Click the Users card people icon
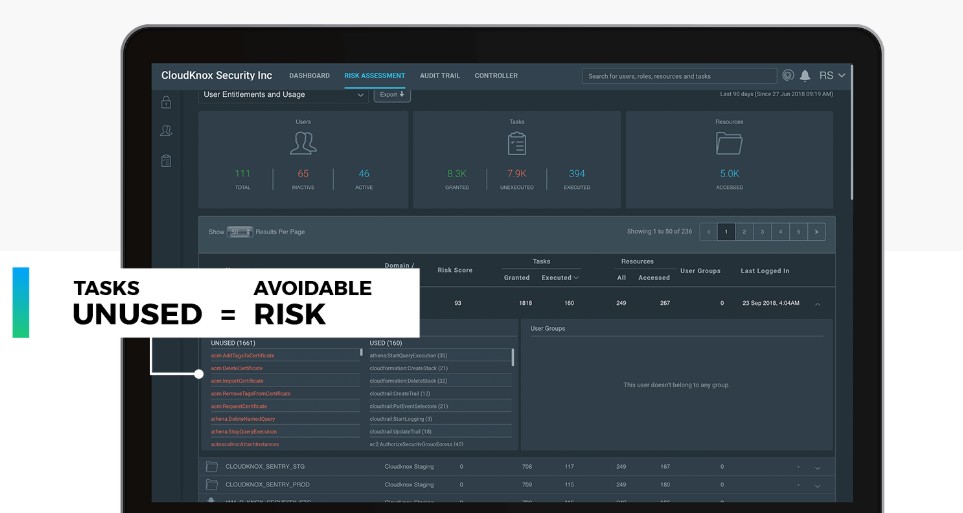 coord(303,143)
